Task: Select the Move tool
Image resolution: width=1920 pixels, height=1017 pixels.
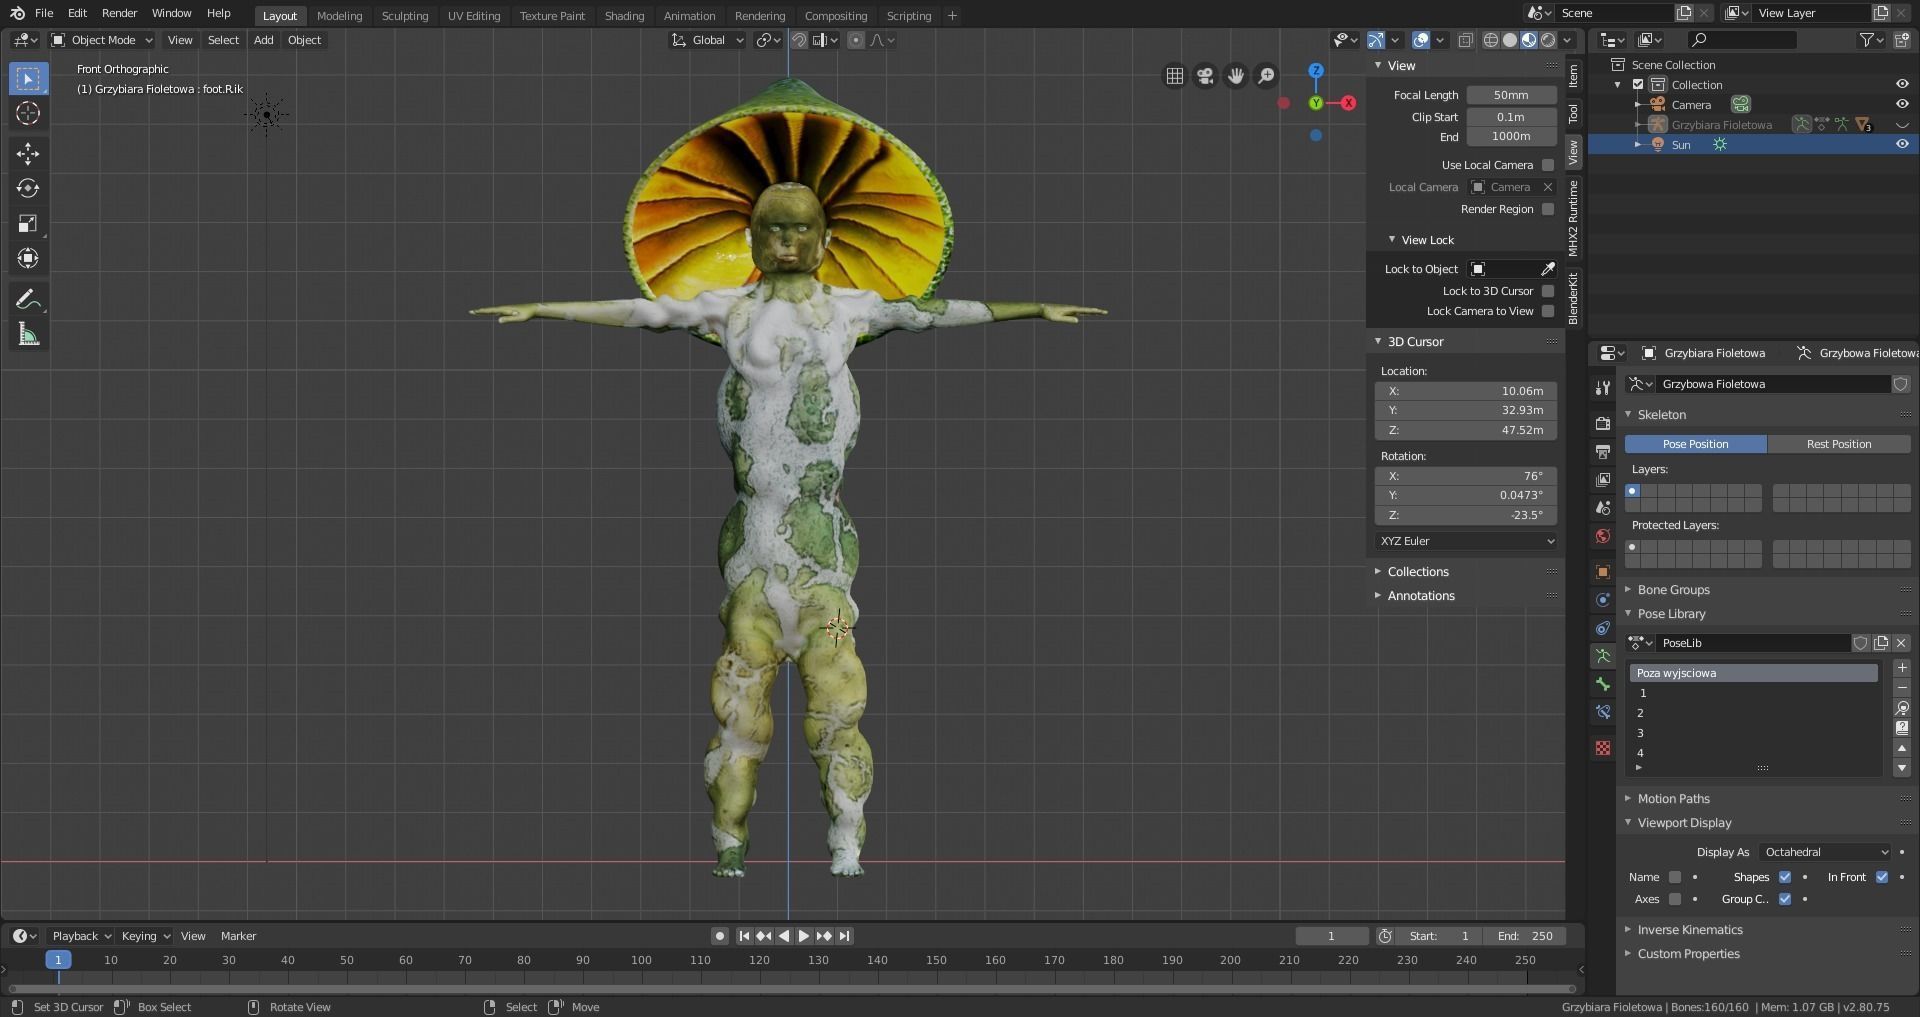Action: 28,153
